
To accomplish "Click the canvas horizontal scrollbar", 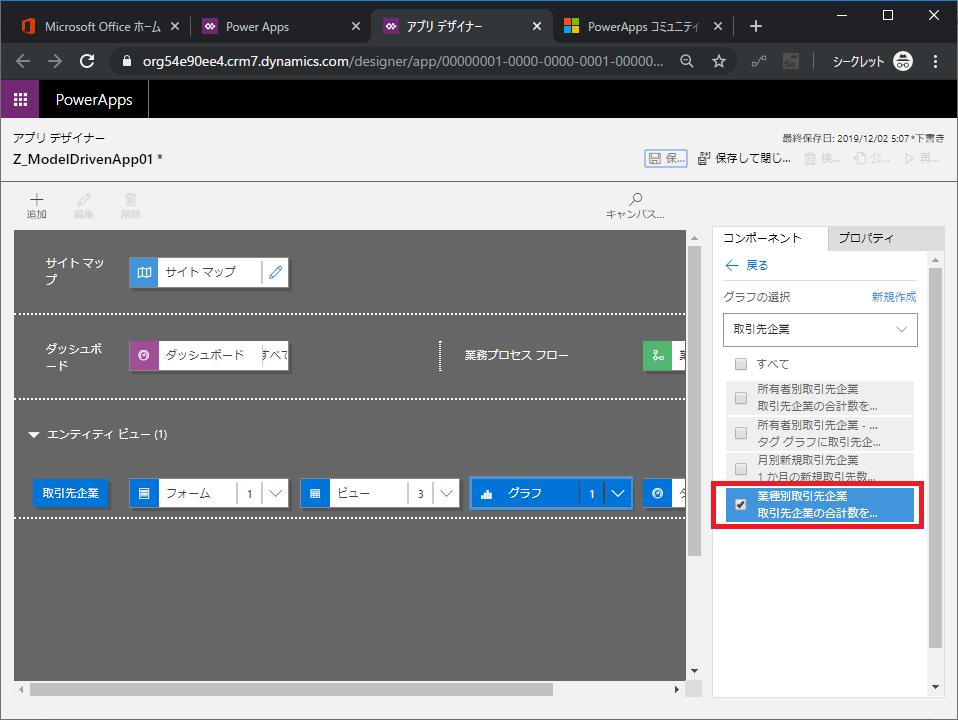I will (291, 689).
